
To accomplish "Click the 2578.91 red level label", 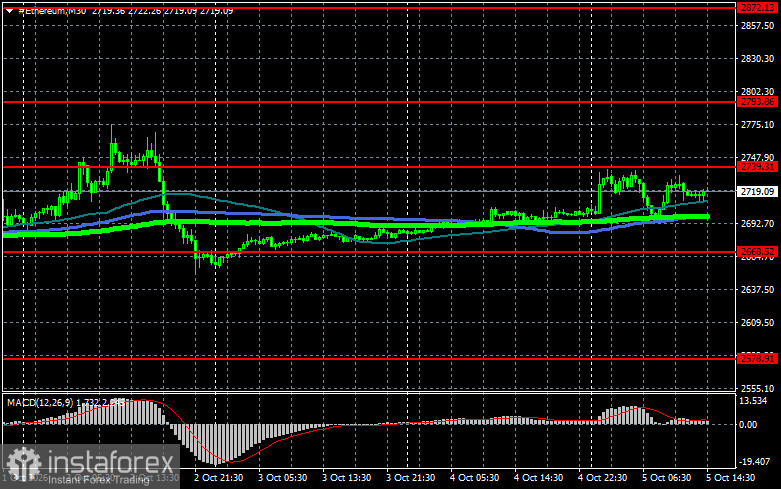I will [x=757, y=359].
